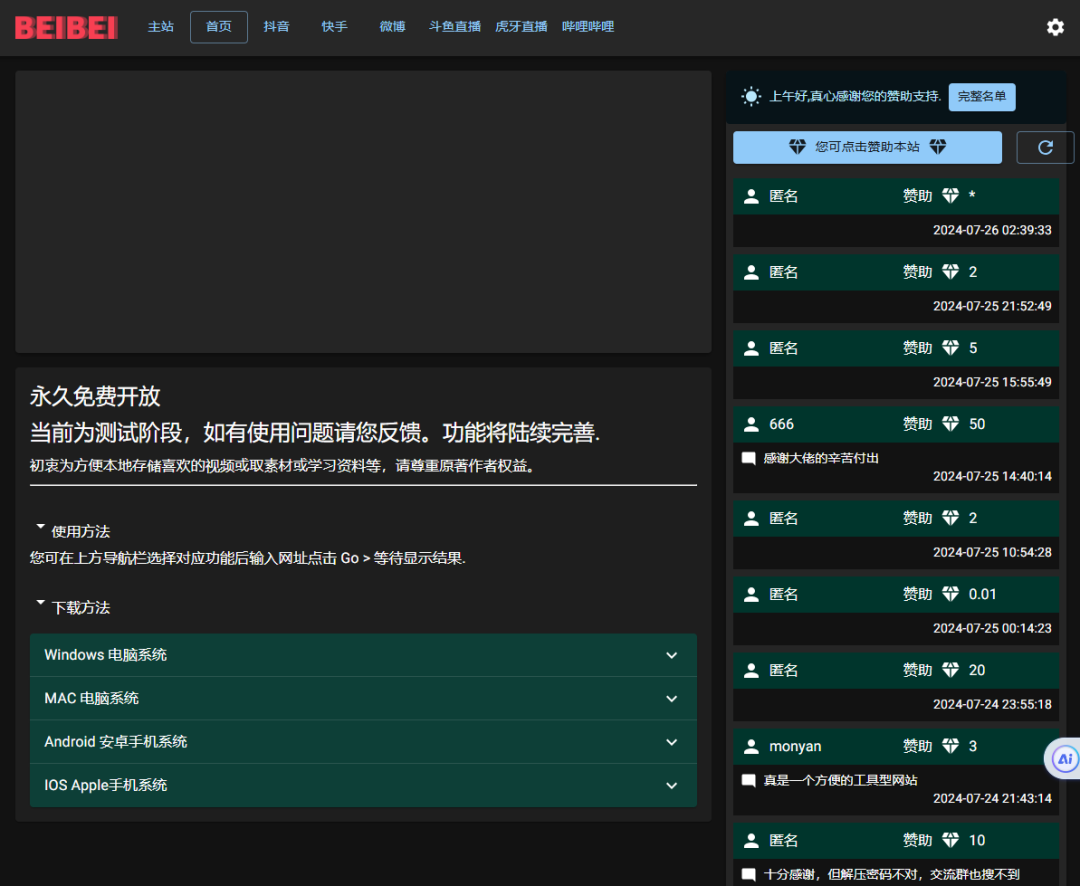The height and width of the screenshot is (886, 1080).
Task: Click comment bubble icon beside 感谢大佬的辛苦付出
Action: pyautogui.click(x=748, y=458)
